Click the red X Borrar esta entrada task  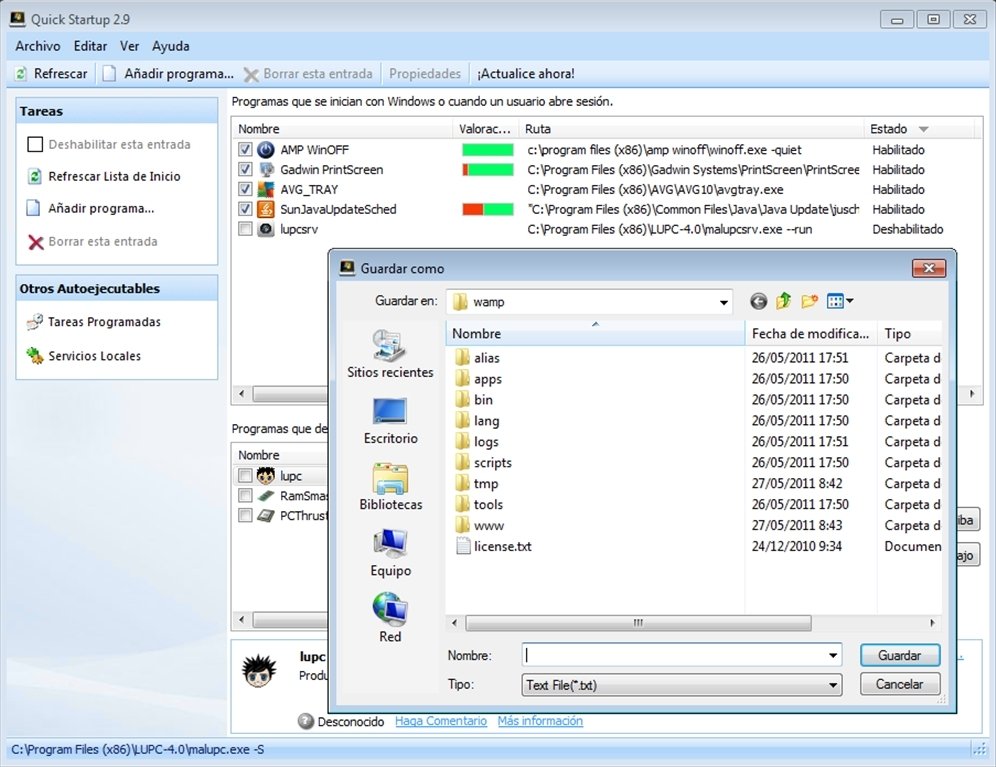[x=36, y=242]
